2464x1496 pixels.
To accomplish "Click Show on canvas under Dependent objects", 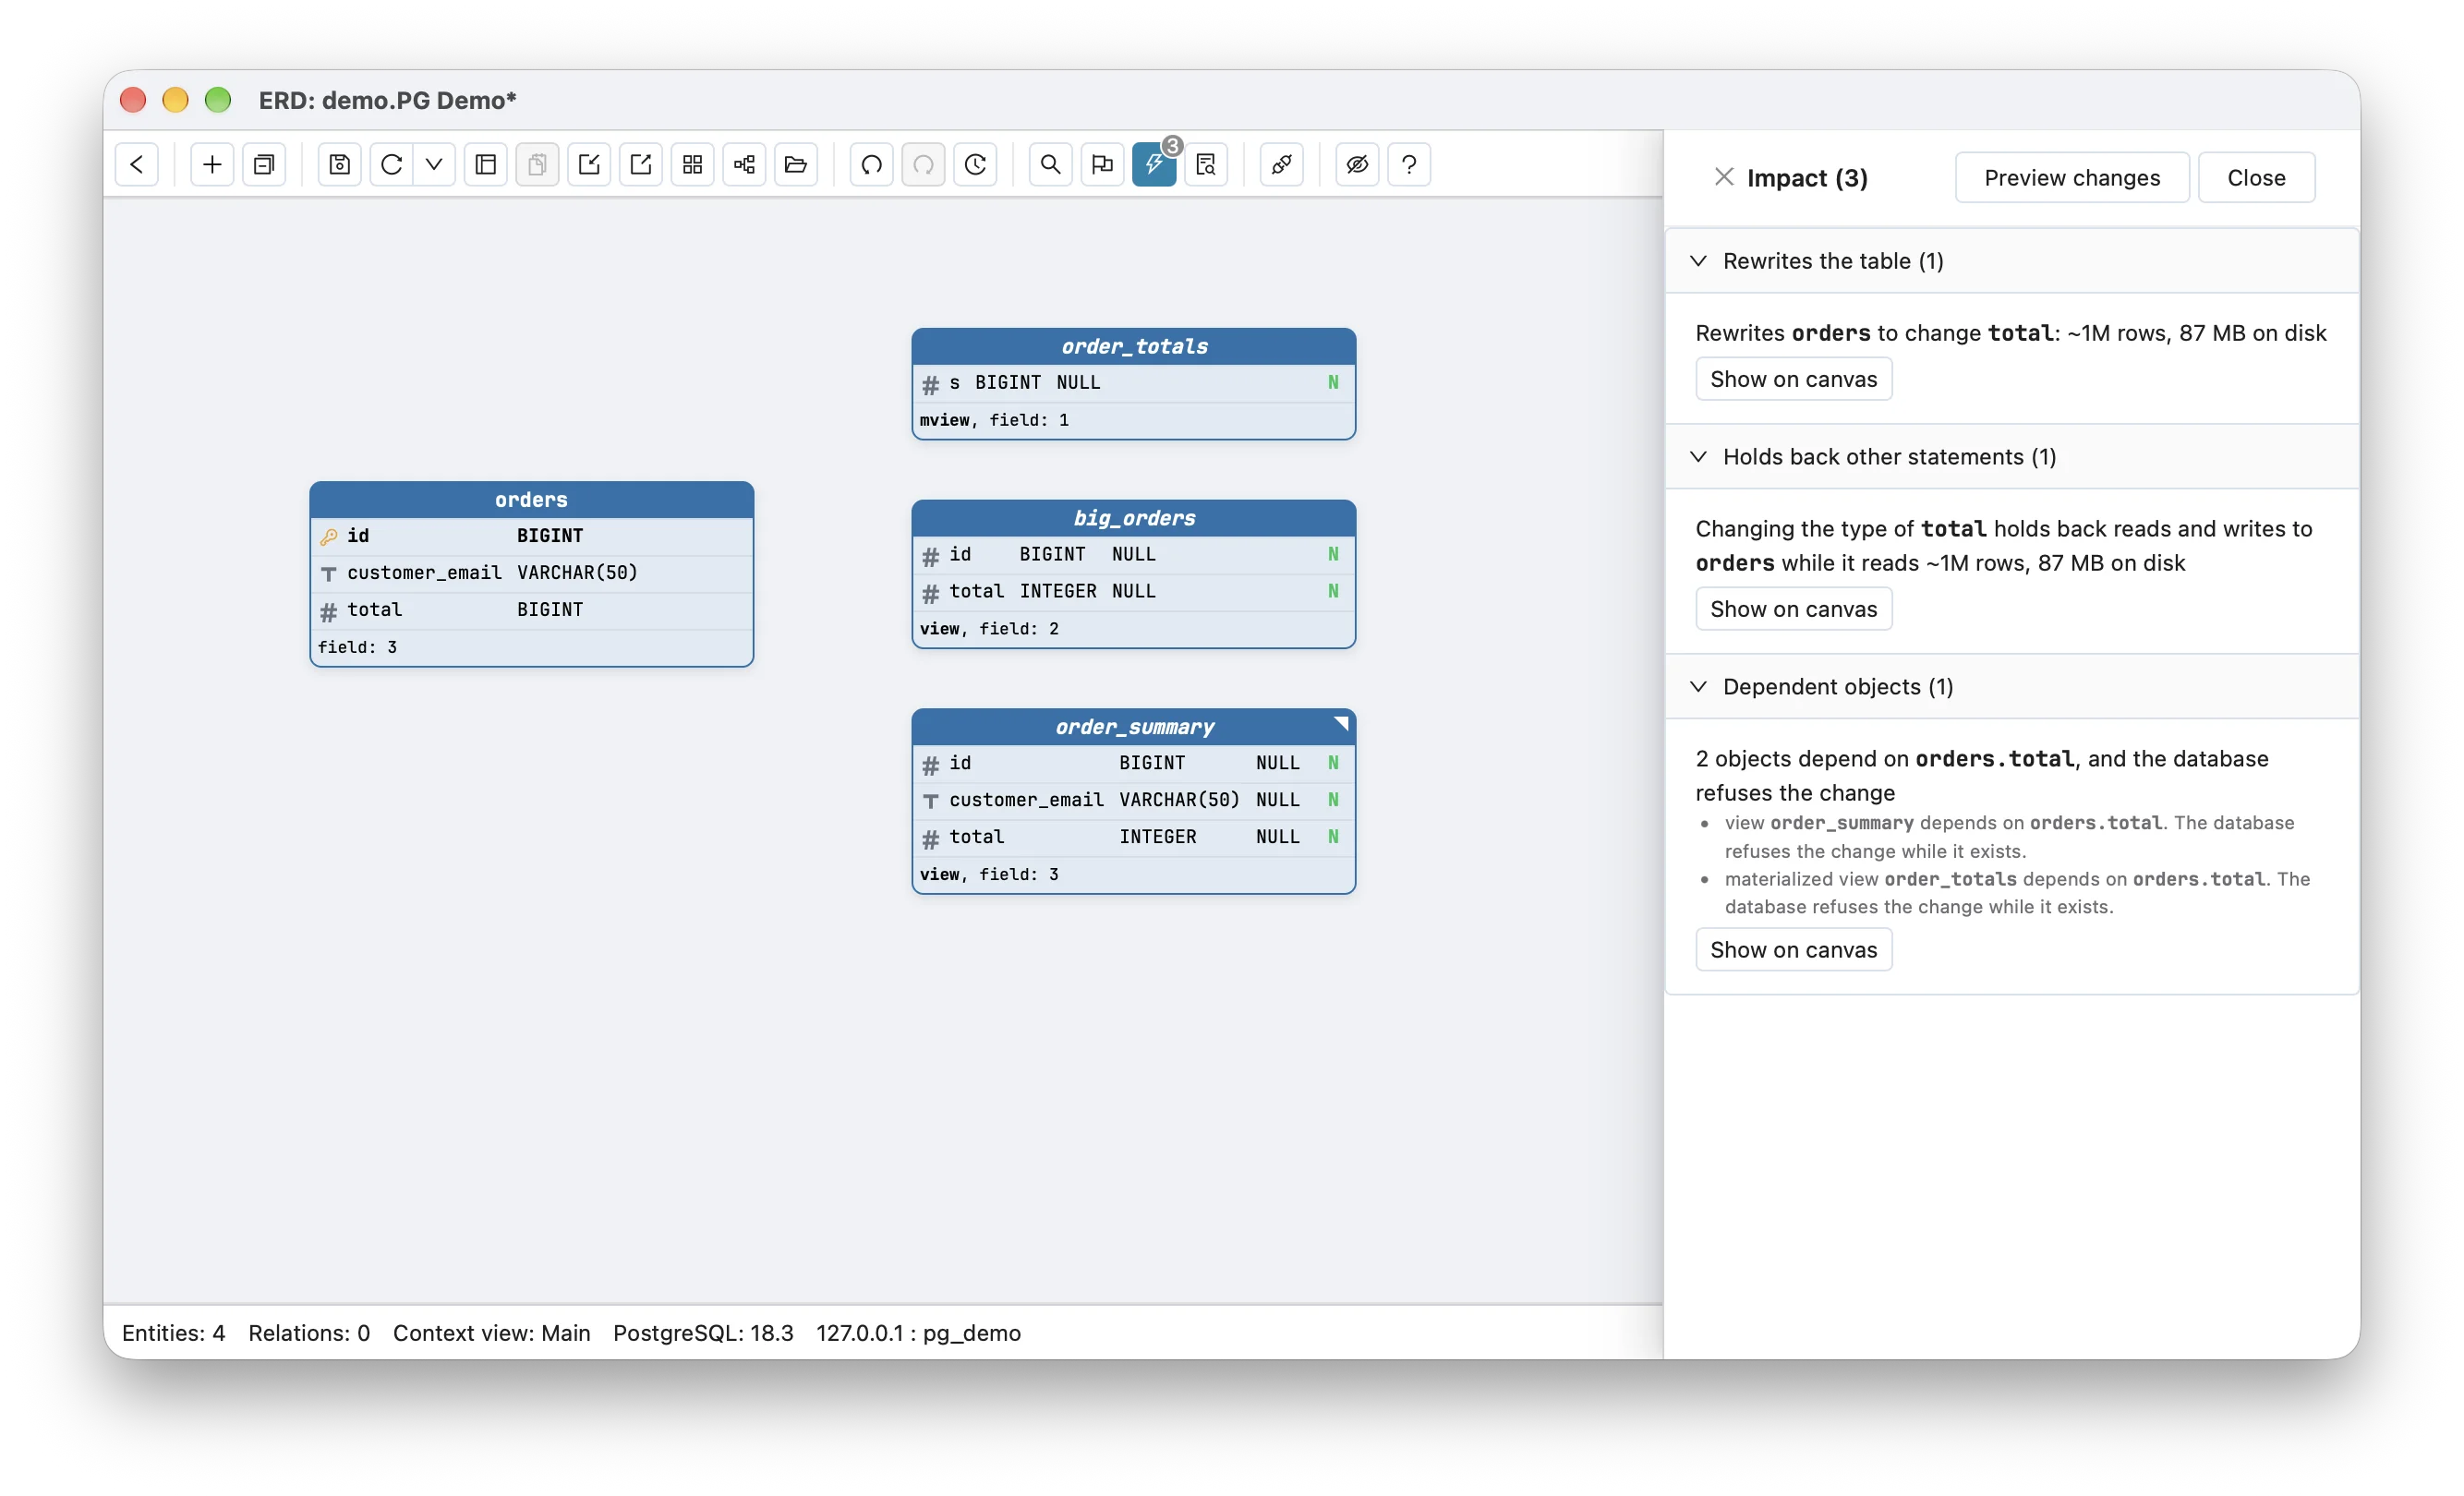I will coord(1794,950).
